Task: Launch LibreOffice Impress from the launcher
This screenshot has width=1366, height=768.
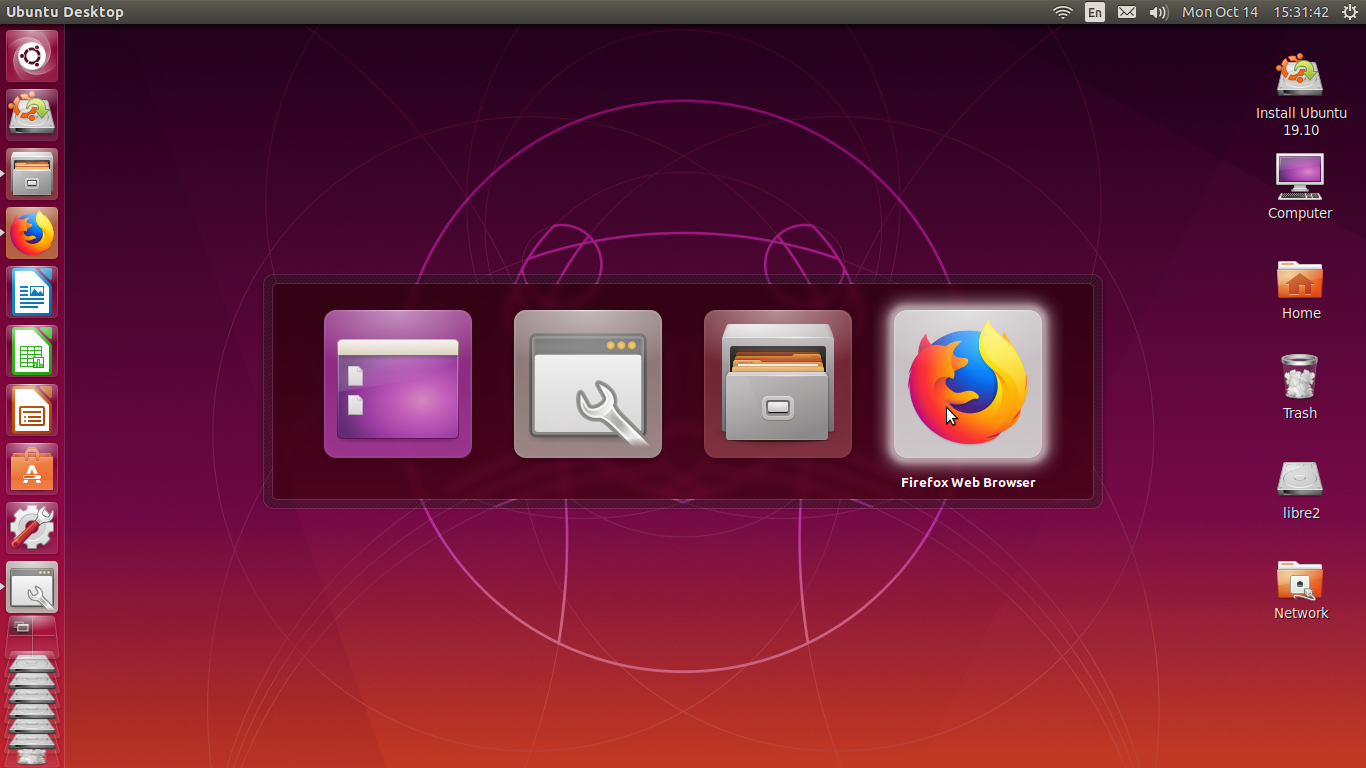Action: click(32, 410)
